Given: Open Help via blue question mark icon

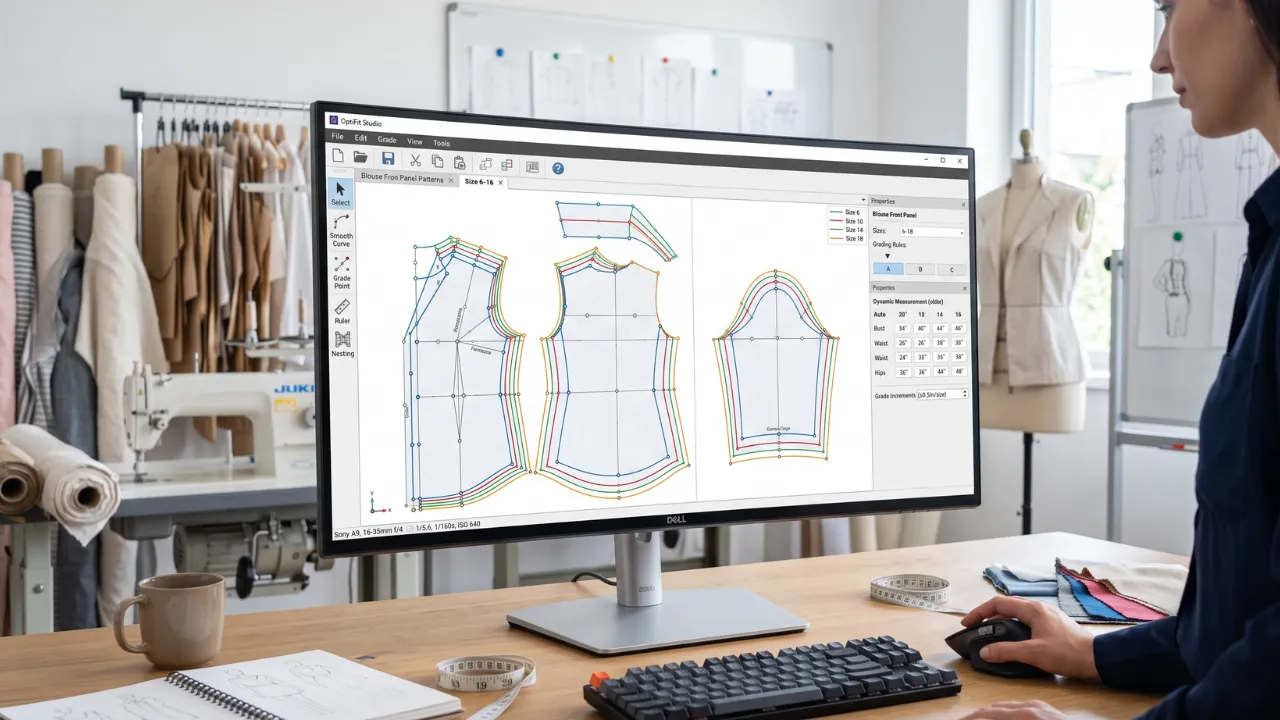Looking at the screenshot, I should [x=558, y=168].
